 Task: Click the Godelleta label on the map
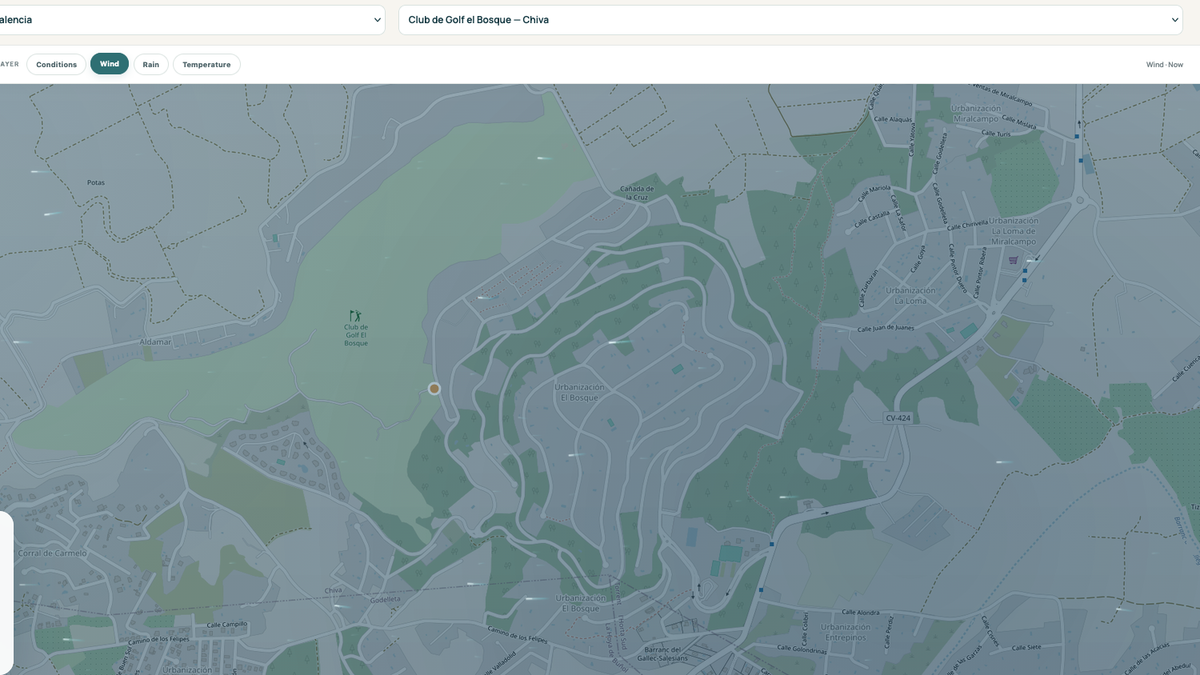pyautogui.click(x=385, y=600)
